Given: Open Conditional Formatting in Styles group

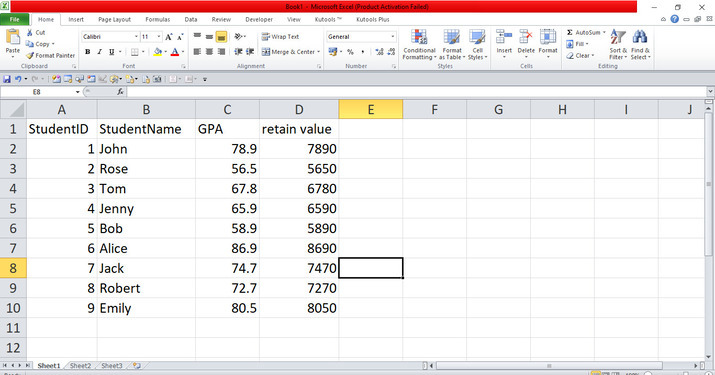Looking at the screenshot, I should pos(419,44).
